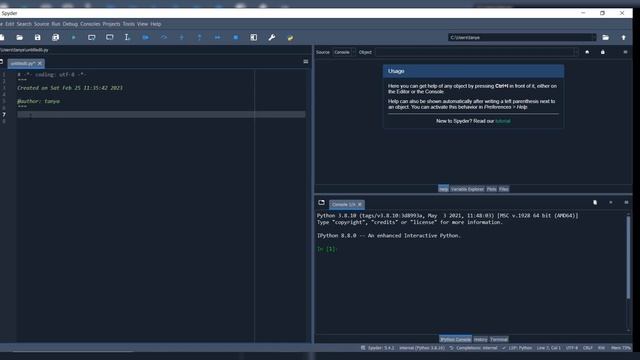Open the Source menu
This screenshot has width=640, height=360.
[42, 24]
